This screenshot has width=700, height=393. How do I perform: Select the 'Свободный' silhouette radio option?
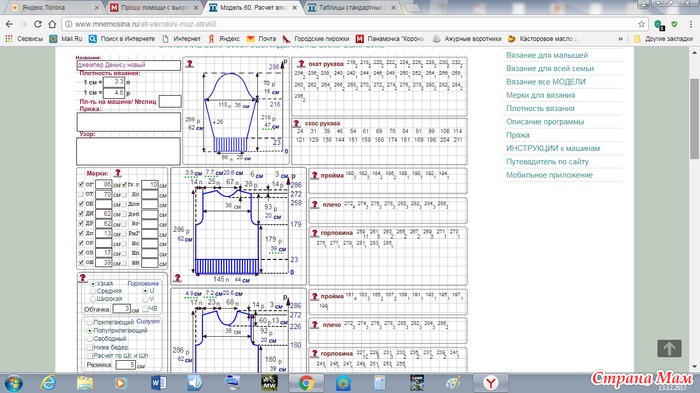[x=90, y=339]
